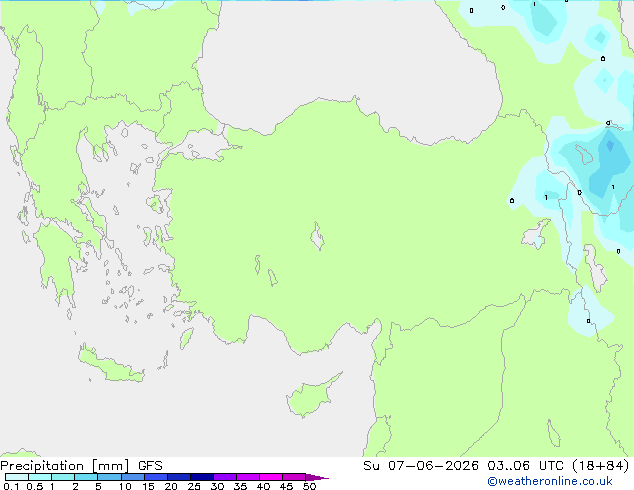Click the 40 to 45 mm magenta swatch
The width and height of the screenshot is (634, 490).
point(271,477)
